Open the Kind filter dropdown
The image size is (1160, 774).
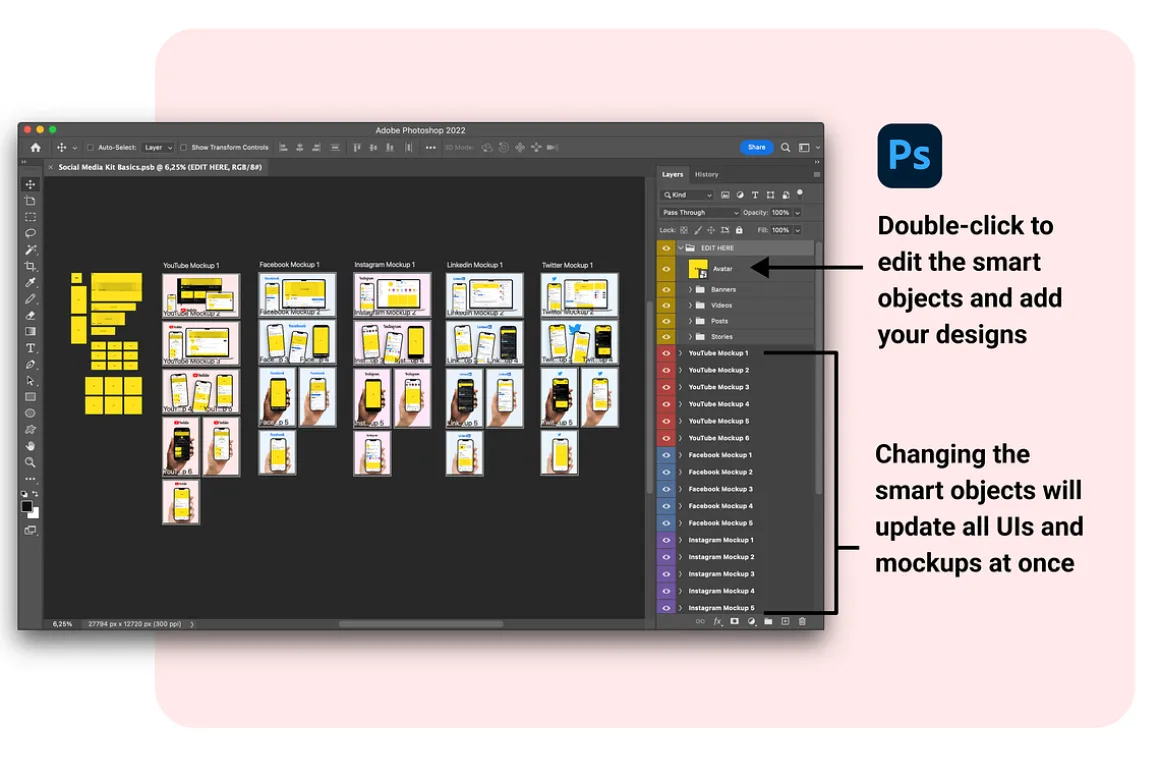pos(687,195)
